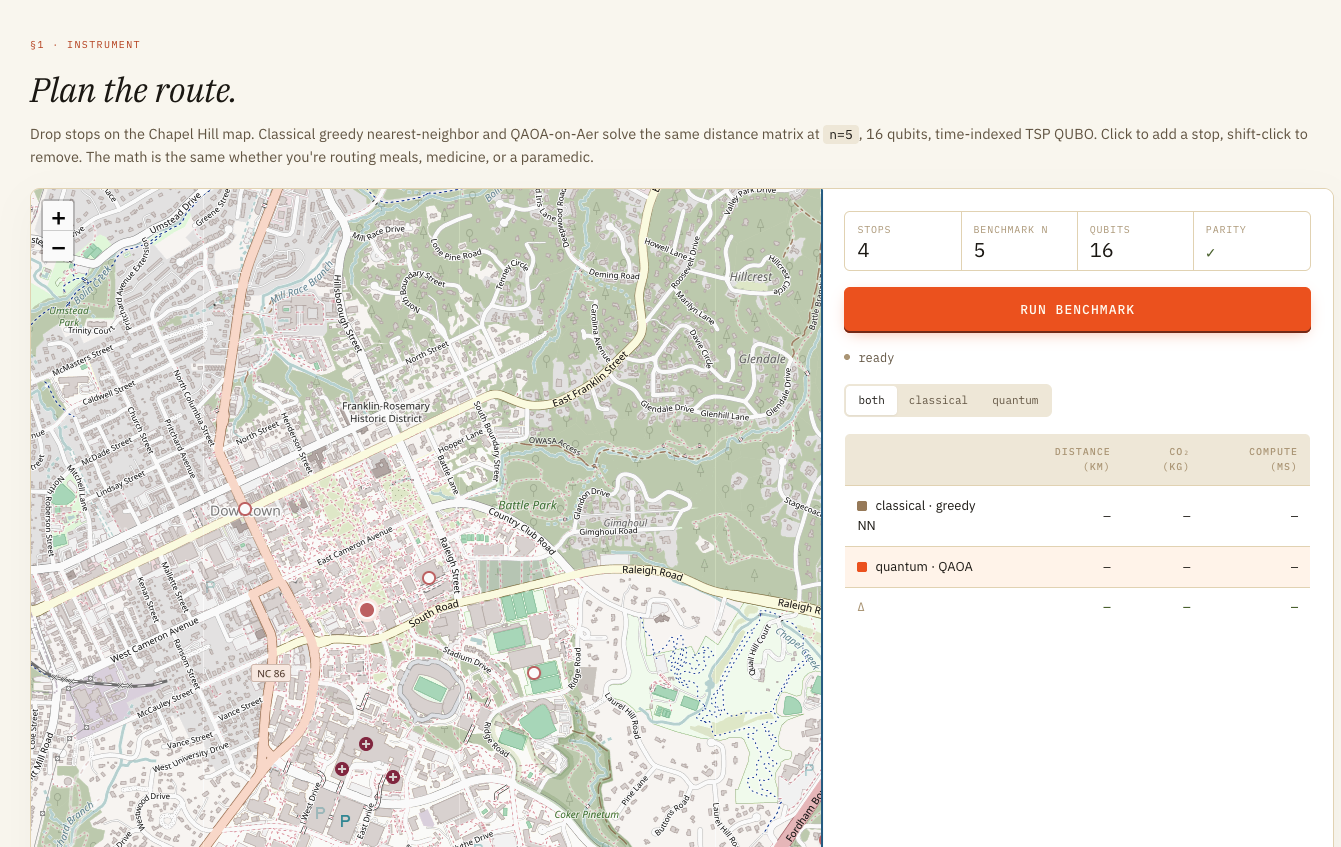Click the quantum QAOA orange swatch
Screen dimensions: 1341x847
(x=862, y=567)
